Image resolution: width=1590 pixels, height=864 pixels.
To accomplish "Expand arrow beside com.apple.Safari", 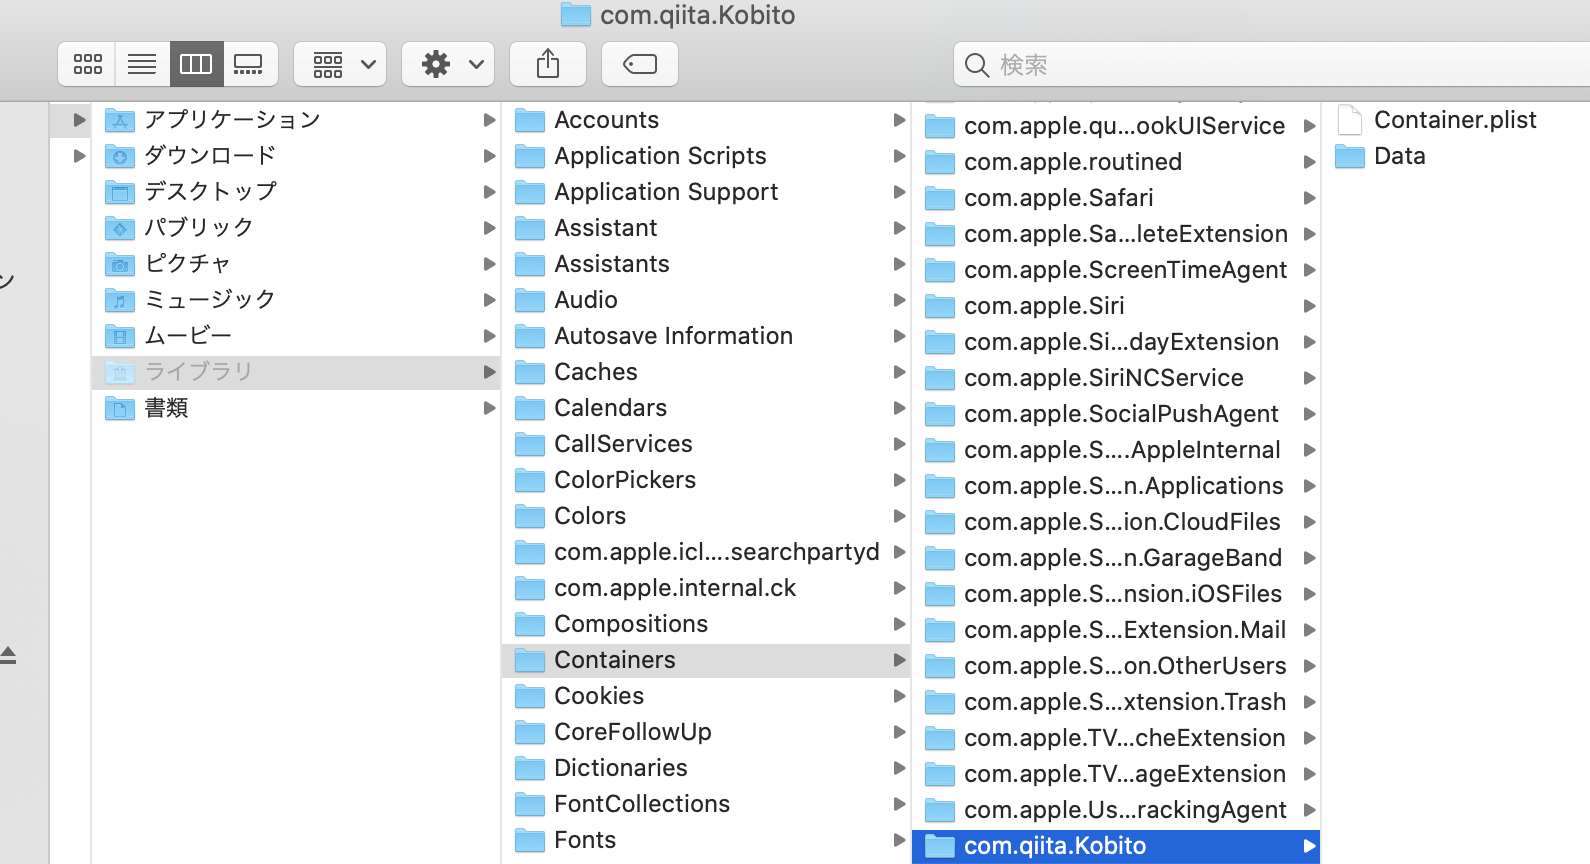I will (x=1309, y=198).
